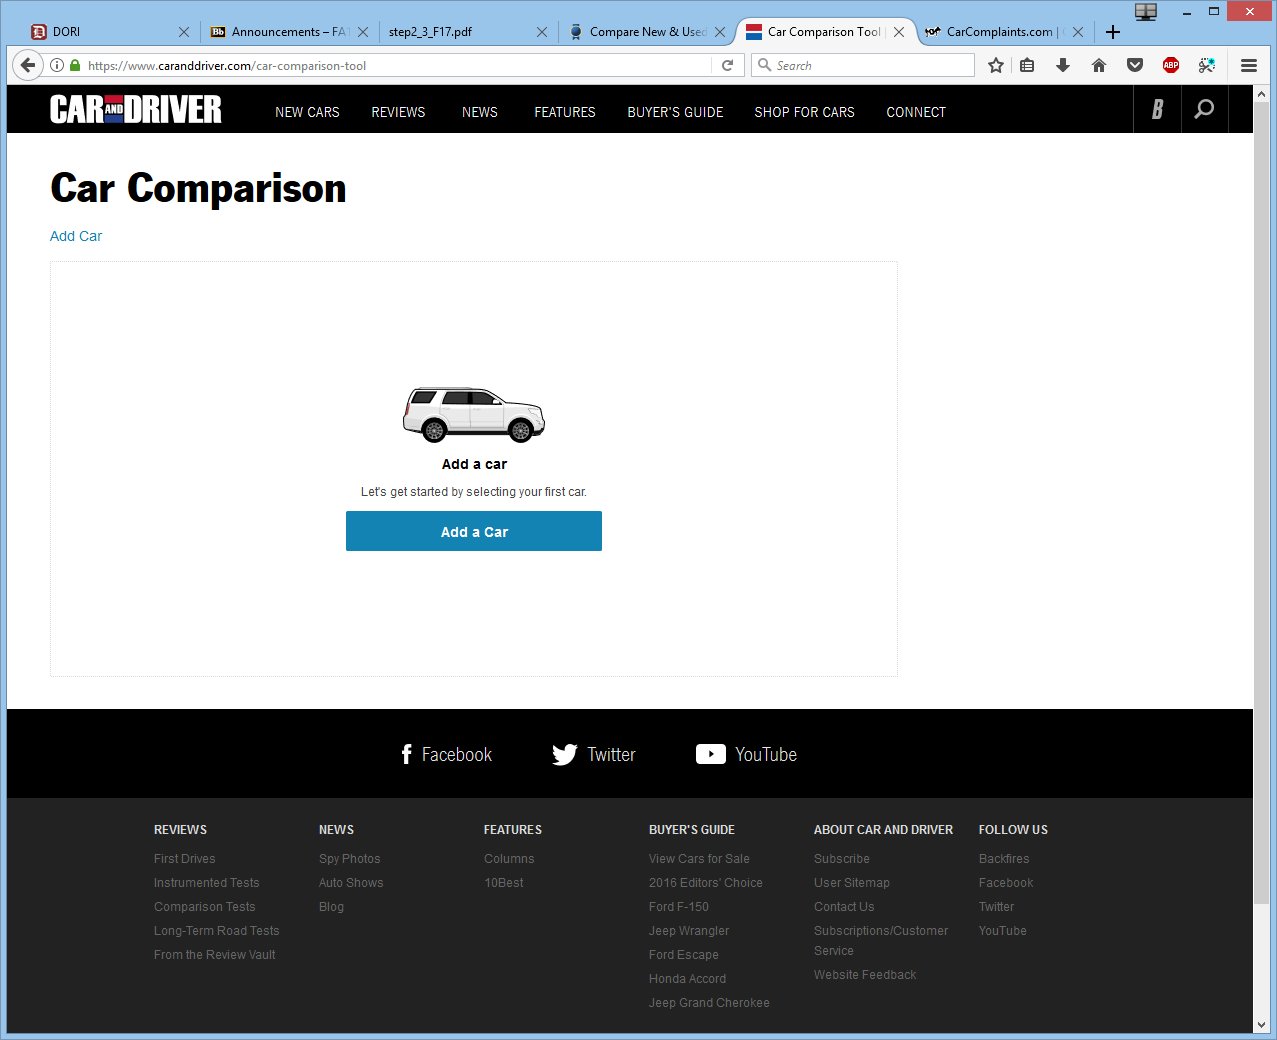Close the step2_3_F17.pdf tab
The height and width of the screenshot is (1040, 1277).
[542, 32]
